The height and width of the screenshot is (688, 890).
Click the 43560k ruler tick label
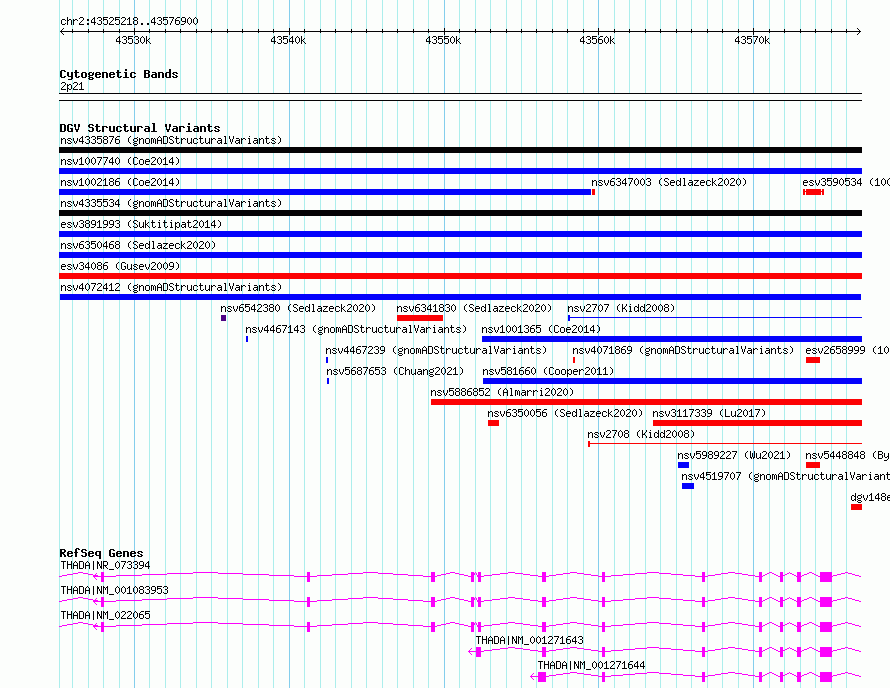point(597,40)
